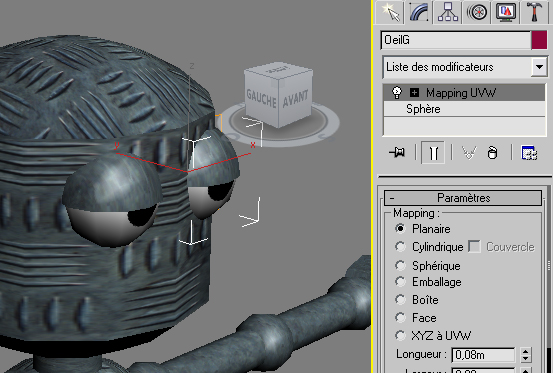
Task: Click the OeilG object color swatch
Action: coord(539,40)
